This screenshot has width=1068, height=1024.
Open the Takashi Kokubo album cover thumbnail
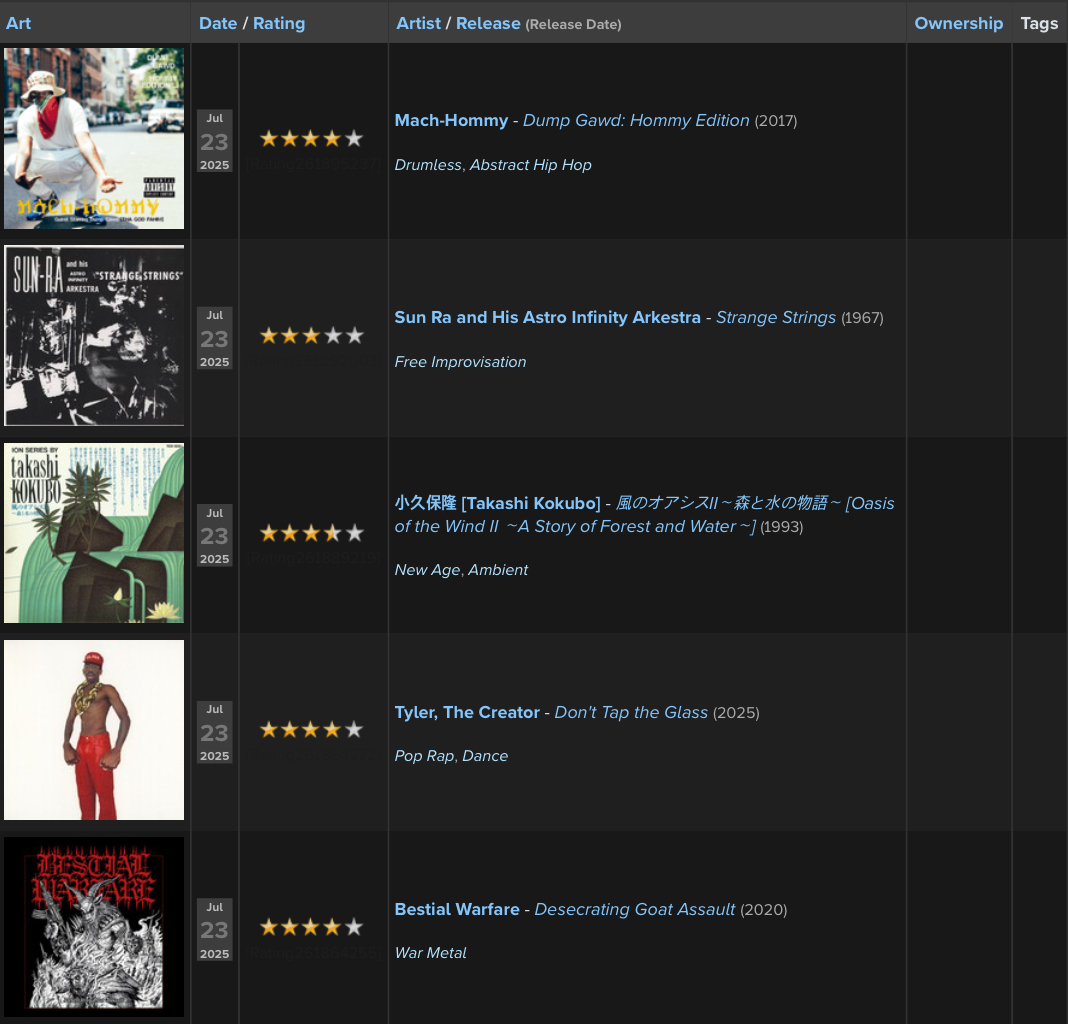coord(94,533)
